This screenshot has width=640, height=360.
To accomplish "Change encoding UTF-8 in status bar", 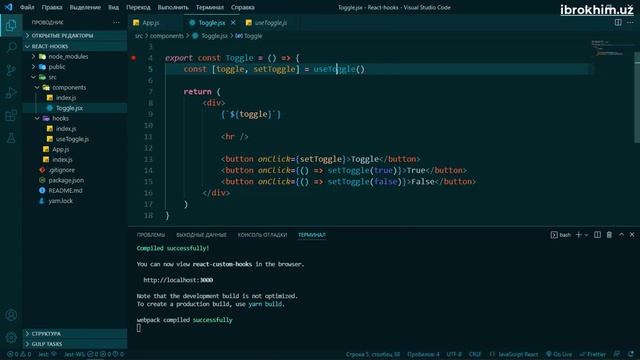I will (x=454, y=354).
